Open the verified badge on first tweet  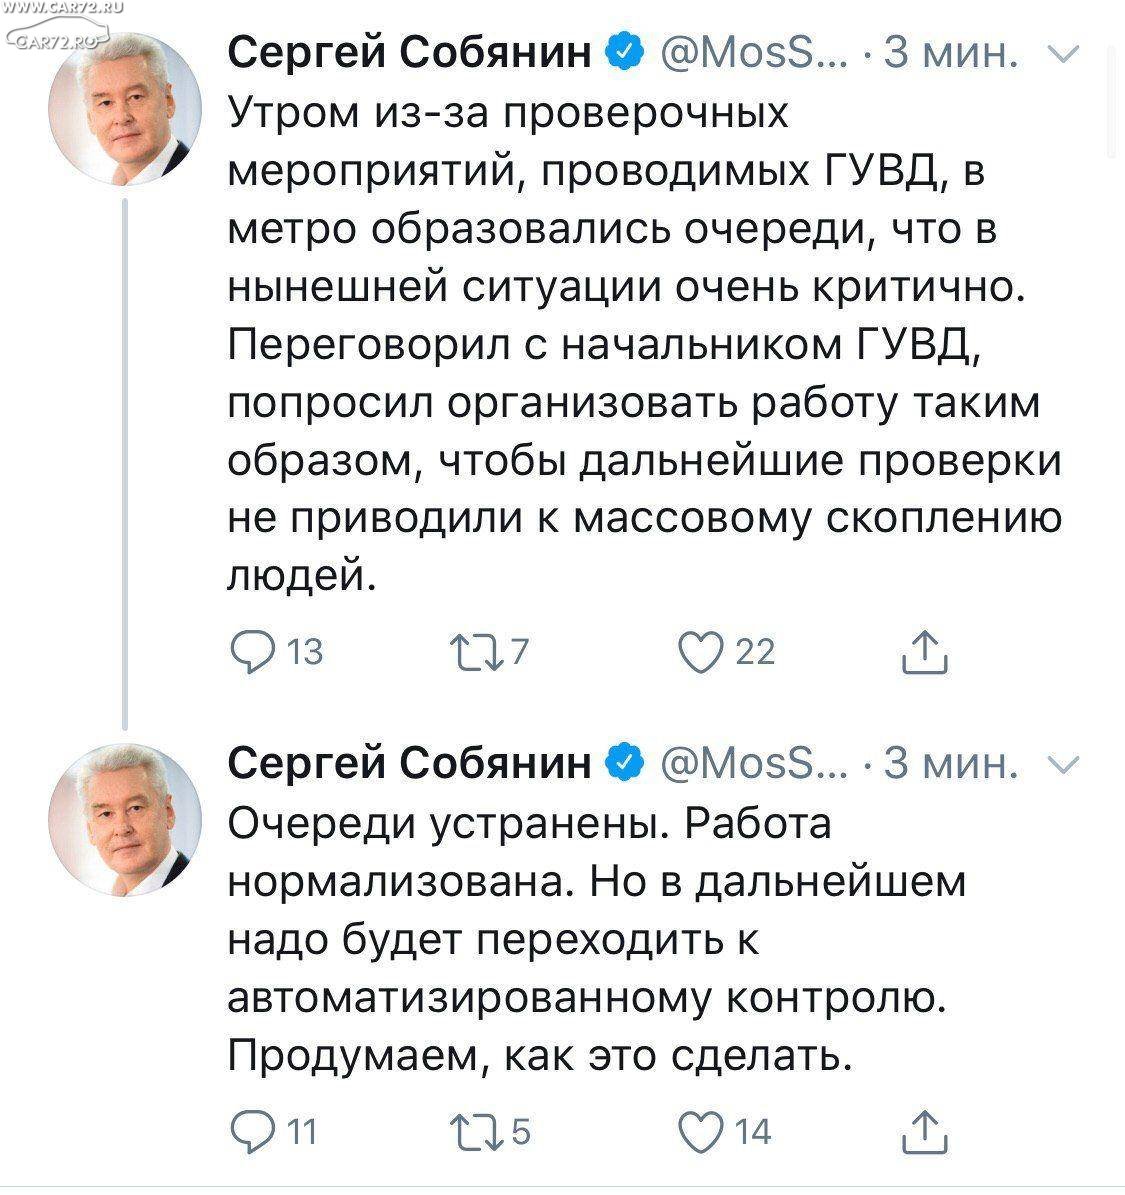625,53
